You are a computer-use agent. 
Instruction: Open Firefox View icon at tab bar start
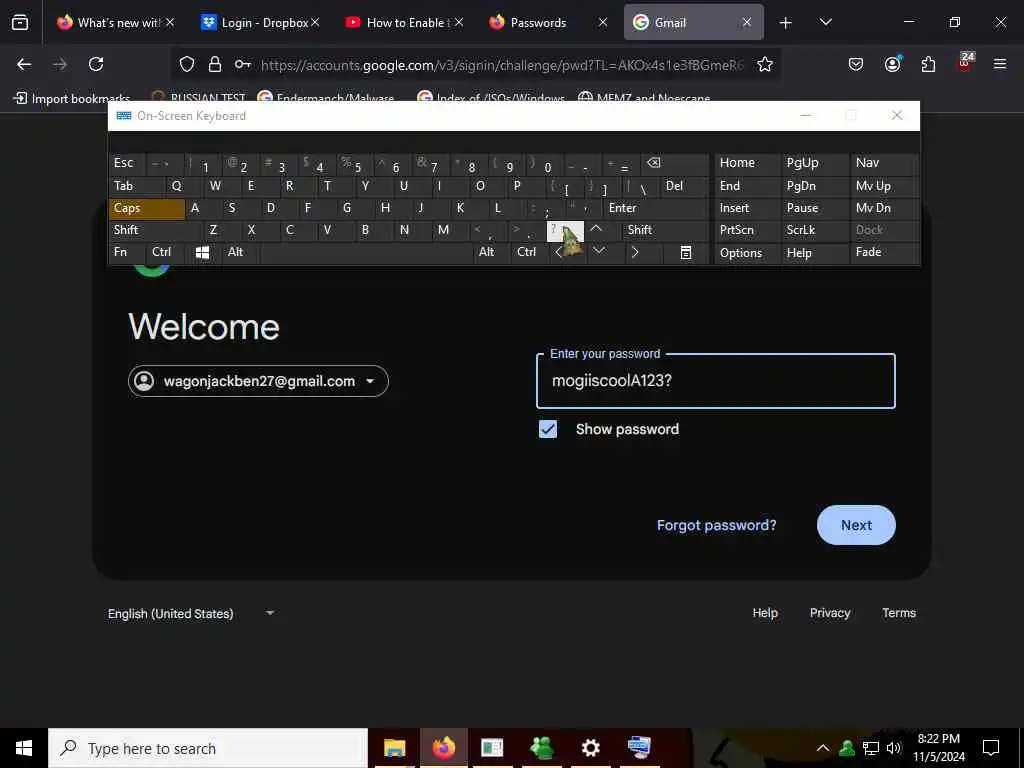click(x=20, y=22)
